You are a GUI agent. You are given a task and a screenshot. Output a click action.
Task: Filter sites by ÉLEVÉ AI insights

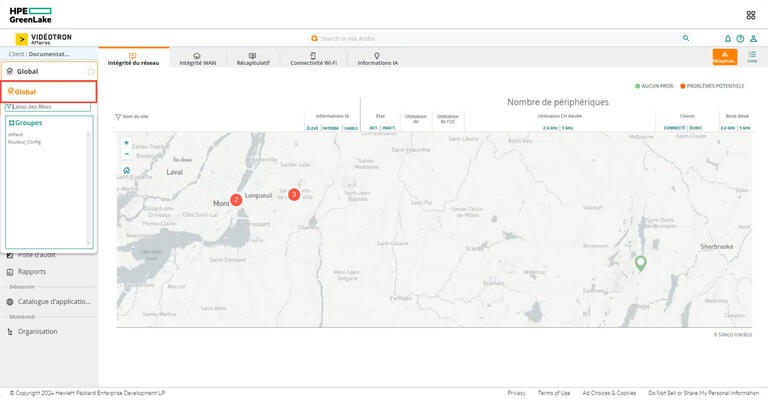312,128
